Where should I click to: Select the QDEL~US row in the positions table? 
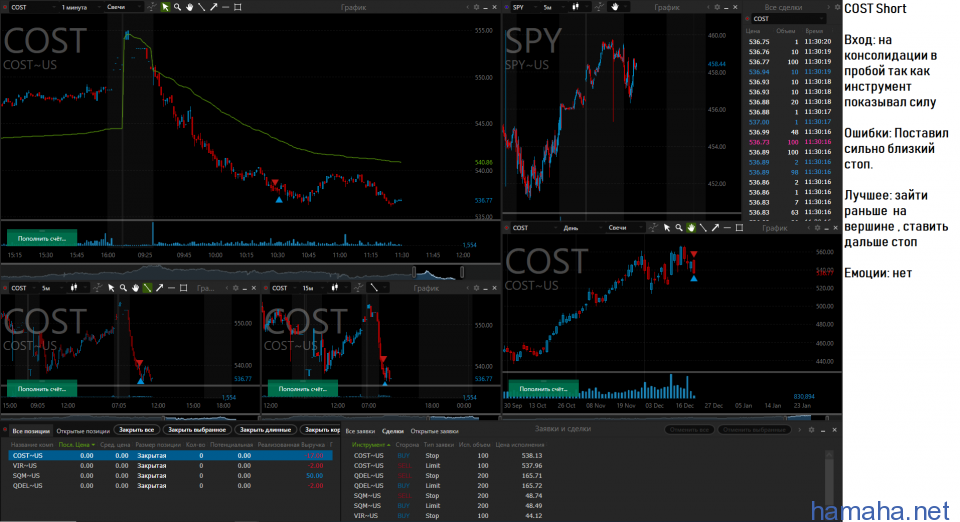click(170, 485)
